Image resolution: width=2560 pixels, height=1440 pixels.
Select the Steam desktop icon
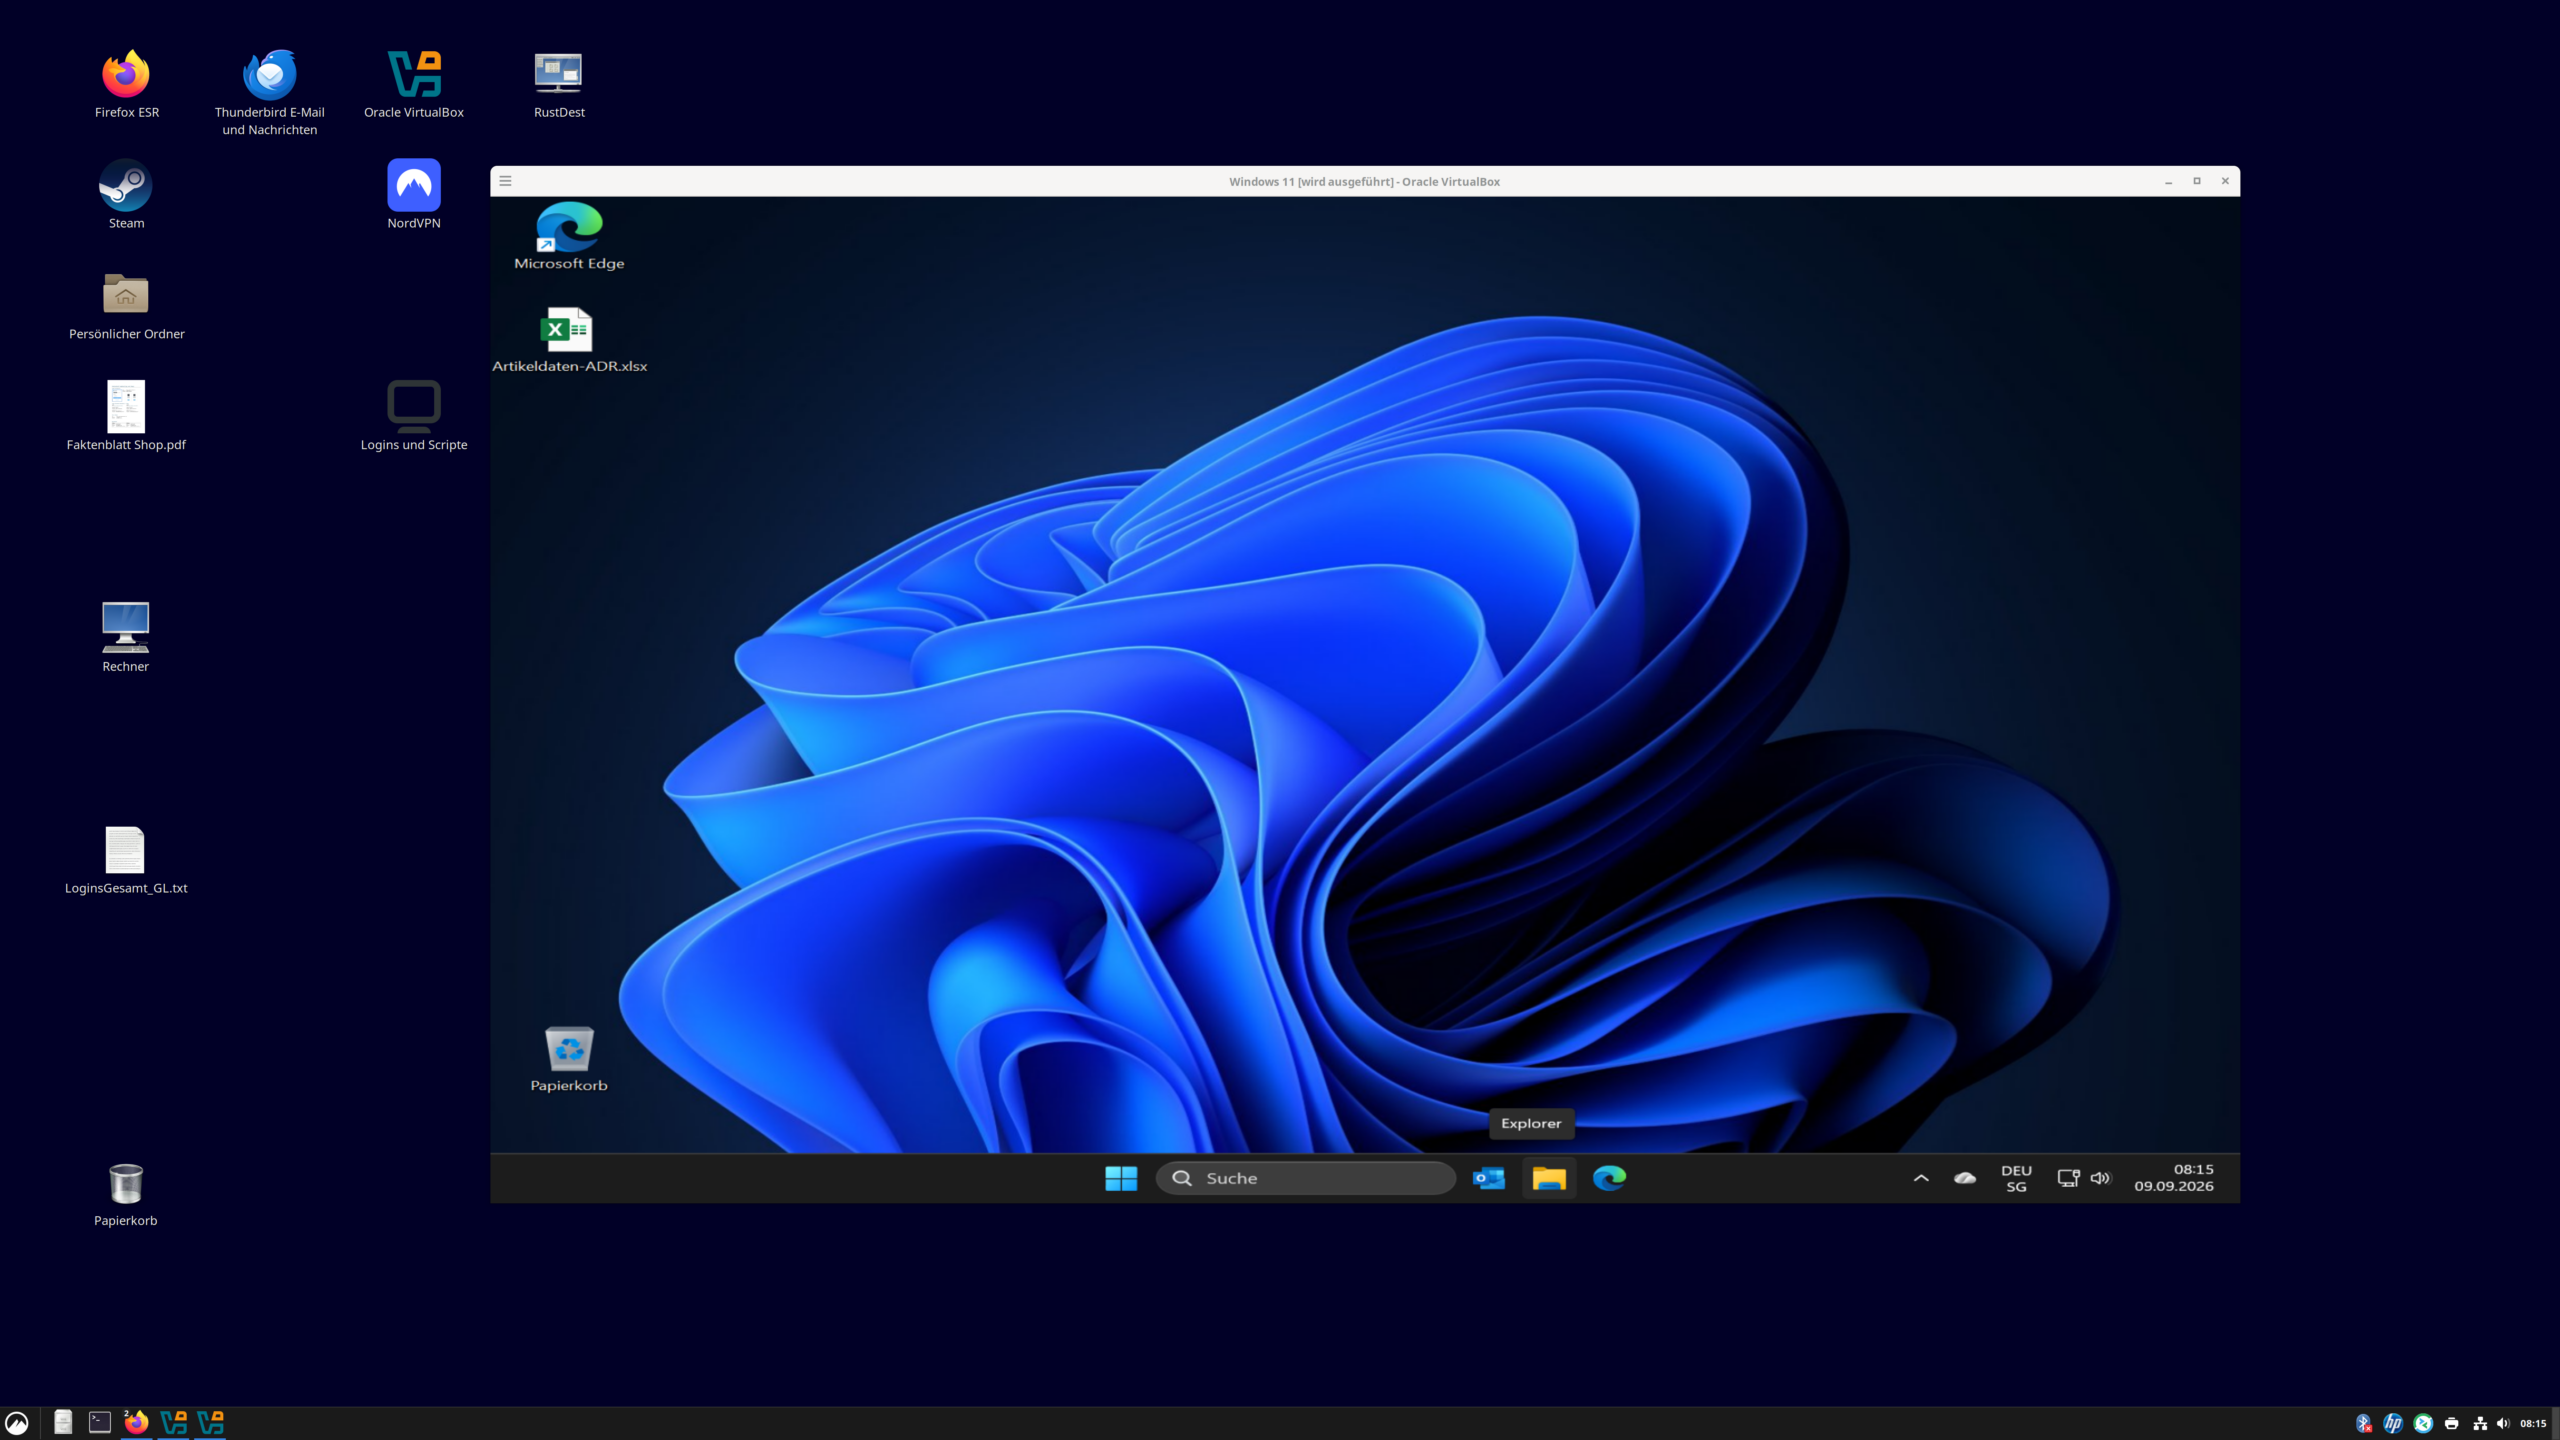click(126, 195)
